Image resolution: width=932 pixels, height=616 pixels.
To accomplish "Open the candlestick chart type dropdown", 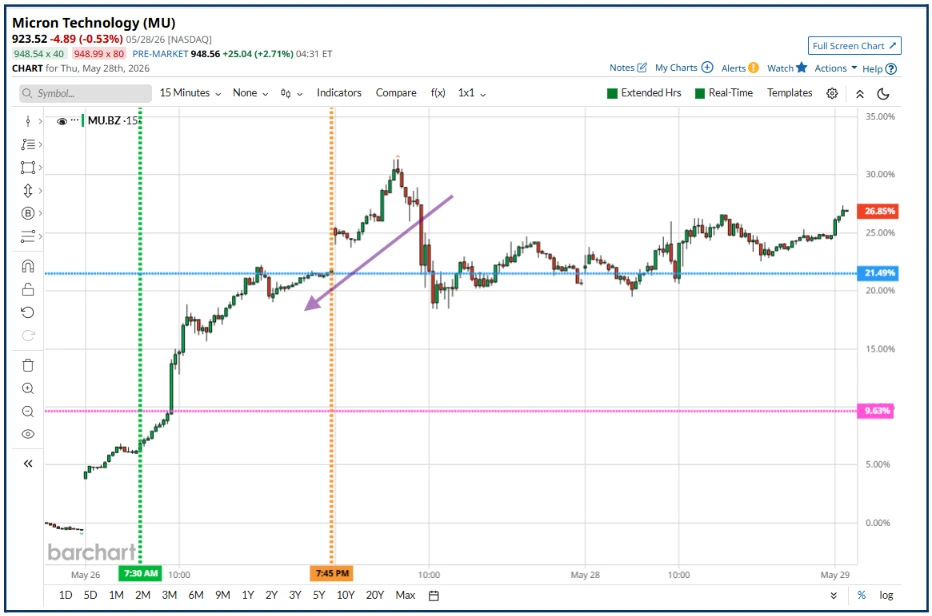I will (291, 93).
